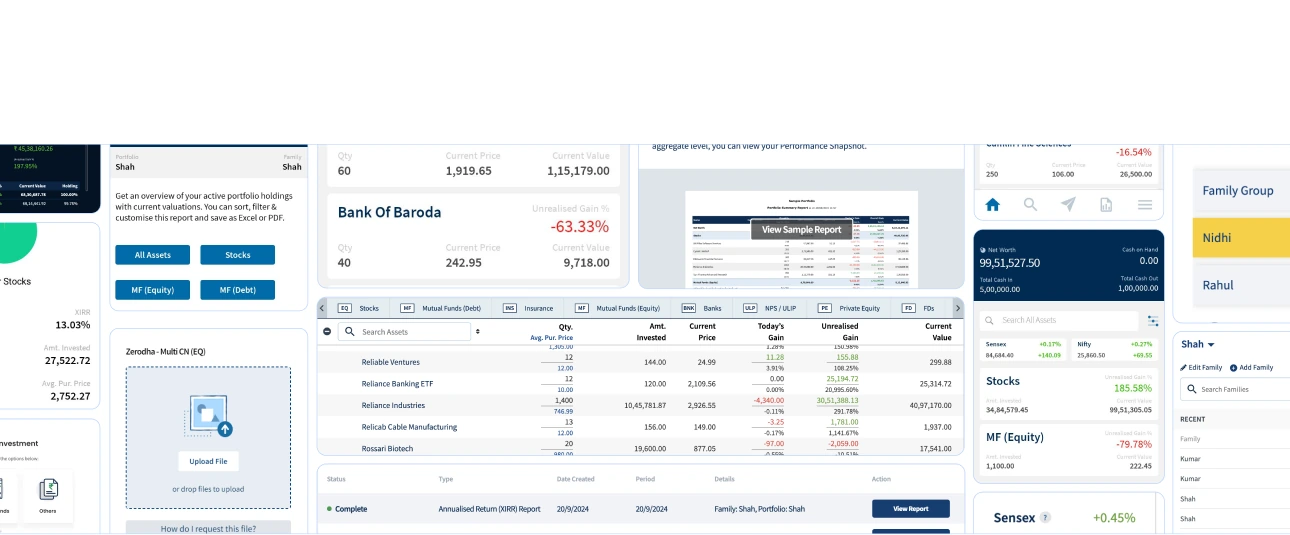Image resolution: width=1290 pixels, height=535 pixels.
Task: Click the INS badge icon for Insurance
Action: click(x=510, y=309)
